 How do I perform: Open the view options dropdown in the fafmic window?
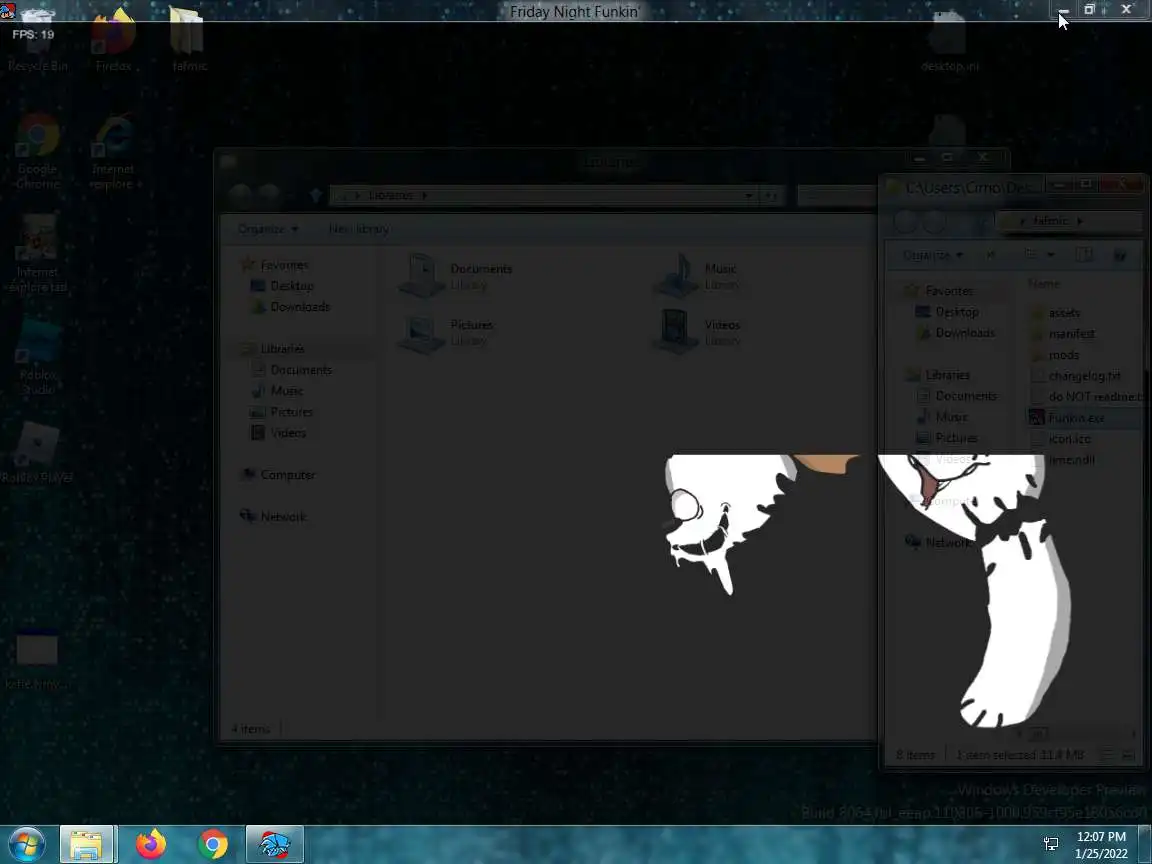point(1051,255)
